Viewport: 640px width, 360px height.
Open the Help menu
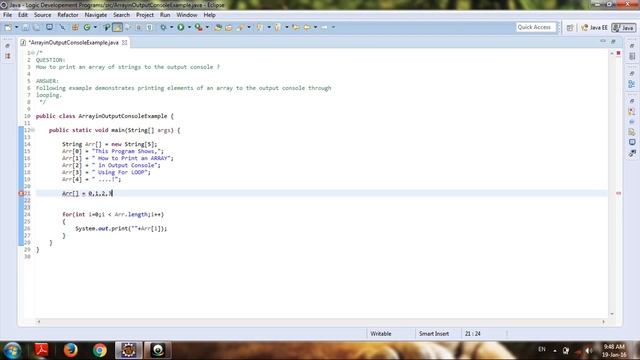[x=209, y=15]
